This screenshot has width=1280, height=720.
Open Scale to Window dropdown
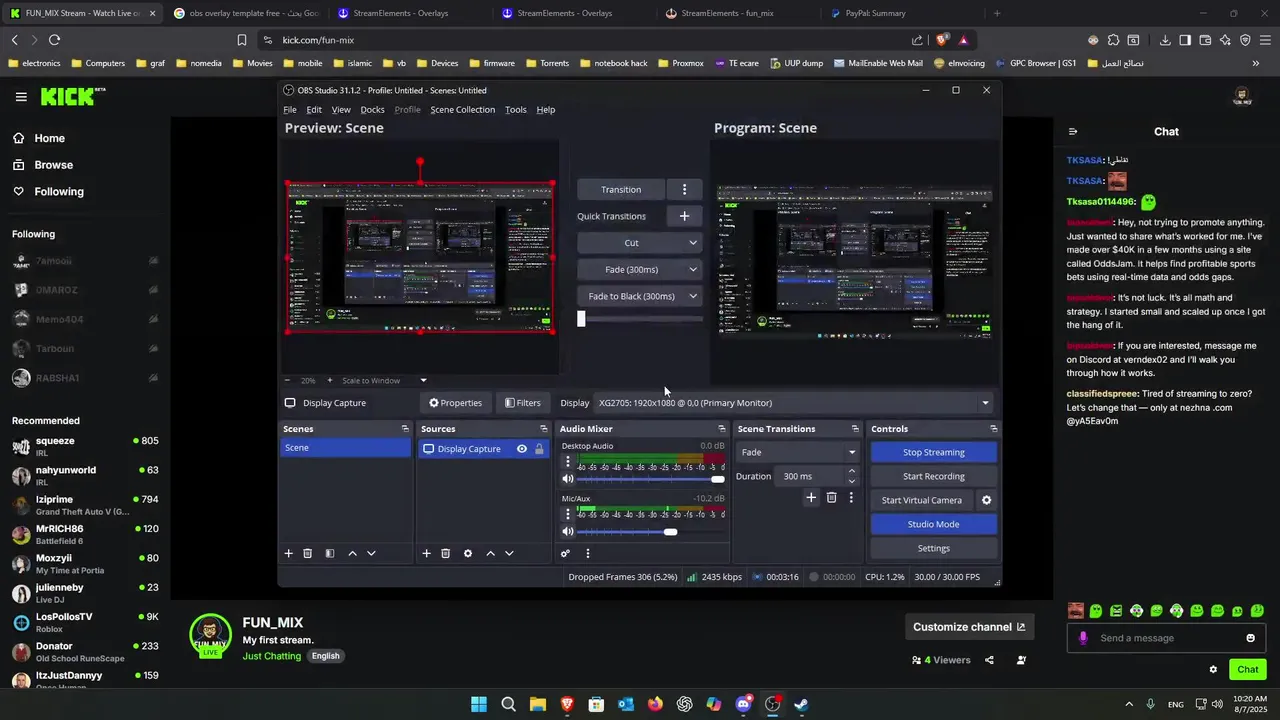coord(385,380)
